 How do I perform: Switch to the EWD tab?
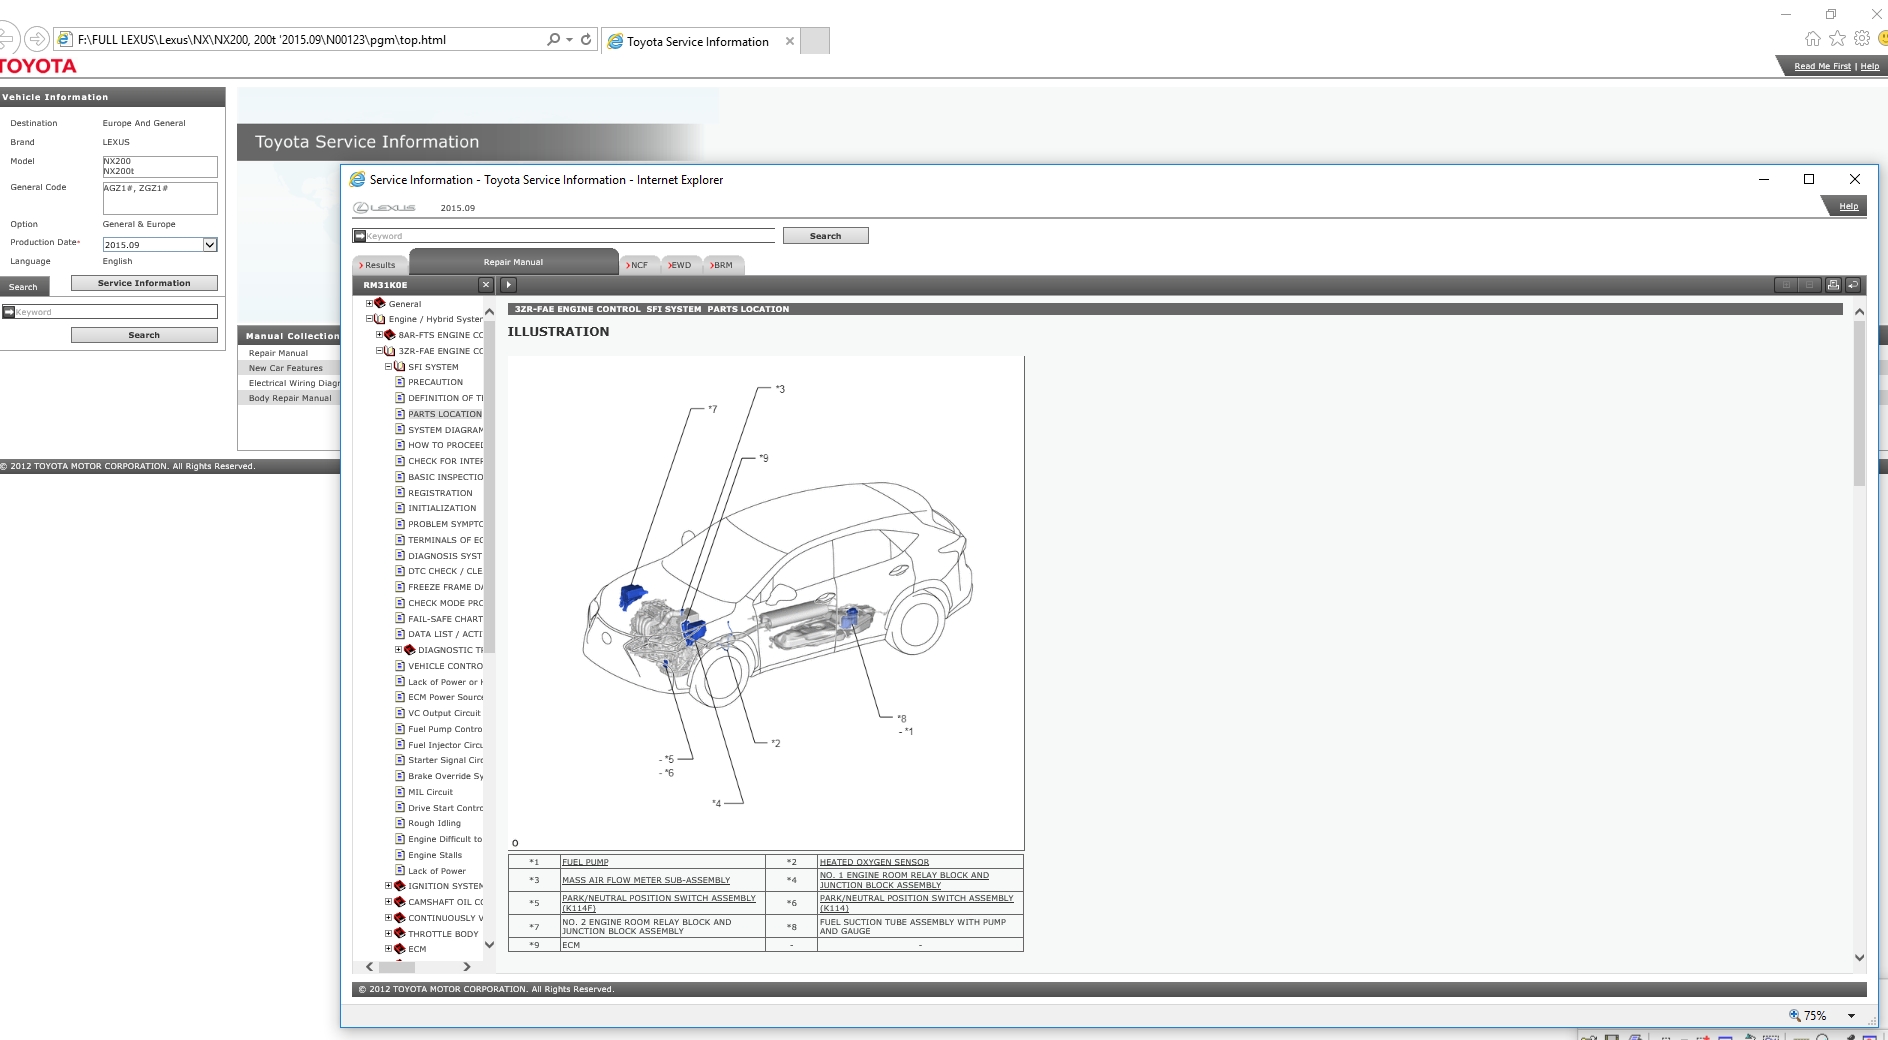click(x=679, y=265)
